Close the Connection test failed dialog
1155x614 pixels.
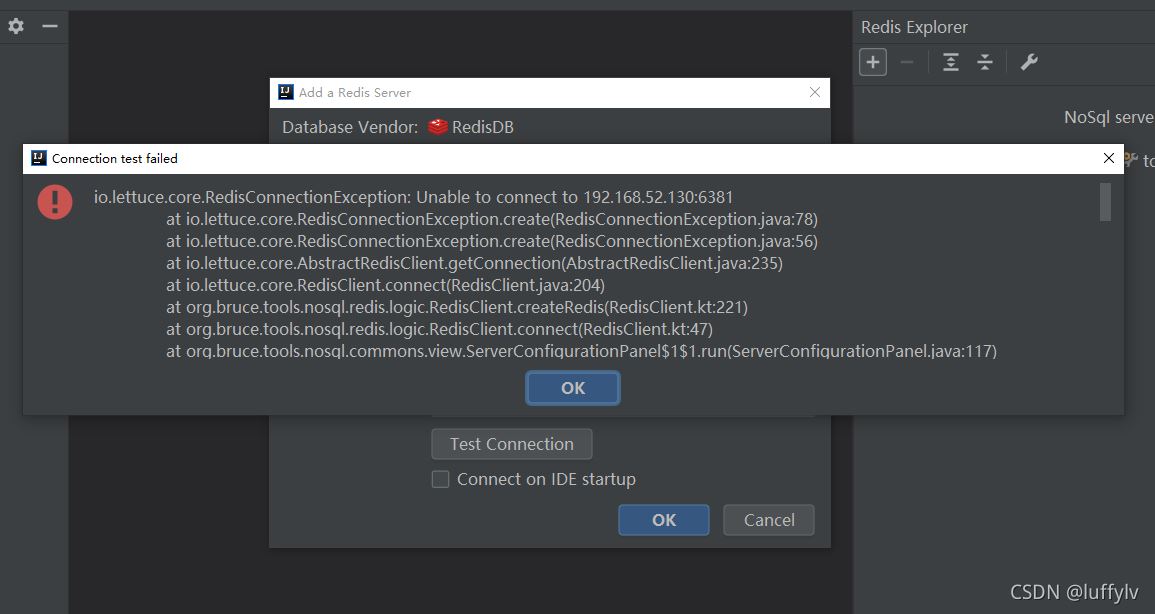pos(1108,158)
